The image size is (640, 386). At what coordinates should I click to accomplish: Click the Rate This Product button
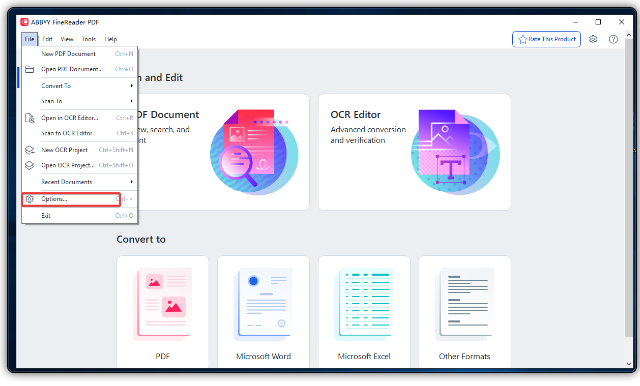[546, 39]
